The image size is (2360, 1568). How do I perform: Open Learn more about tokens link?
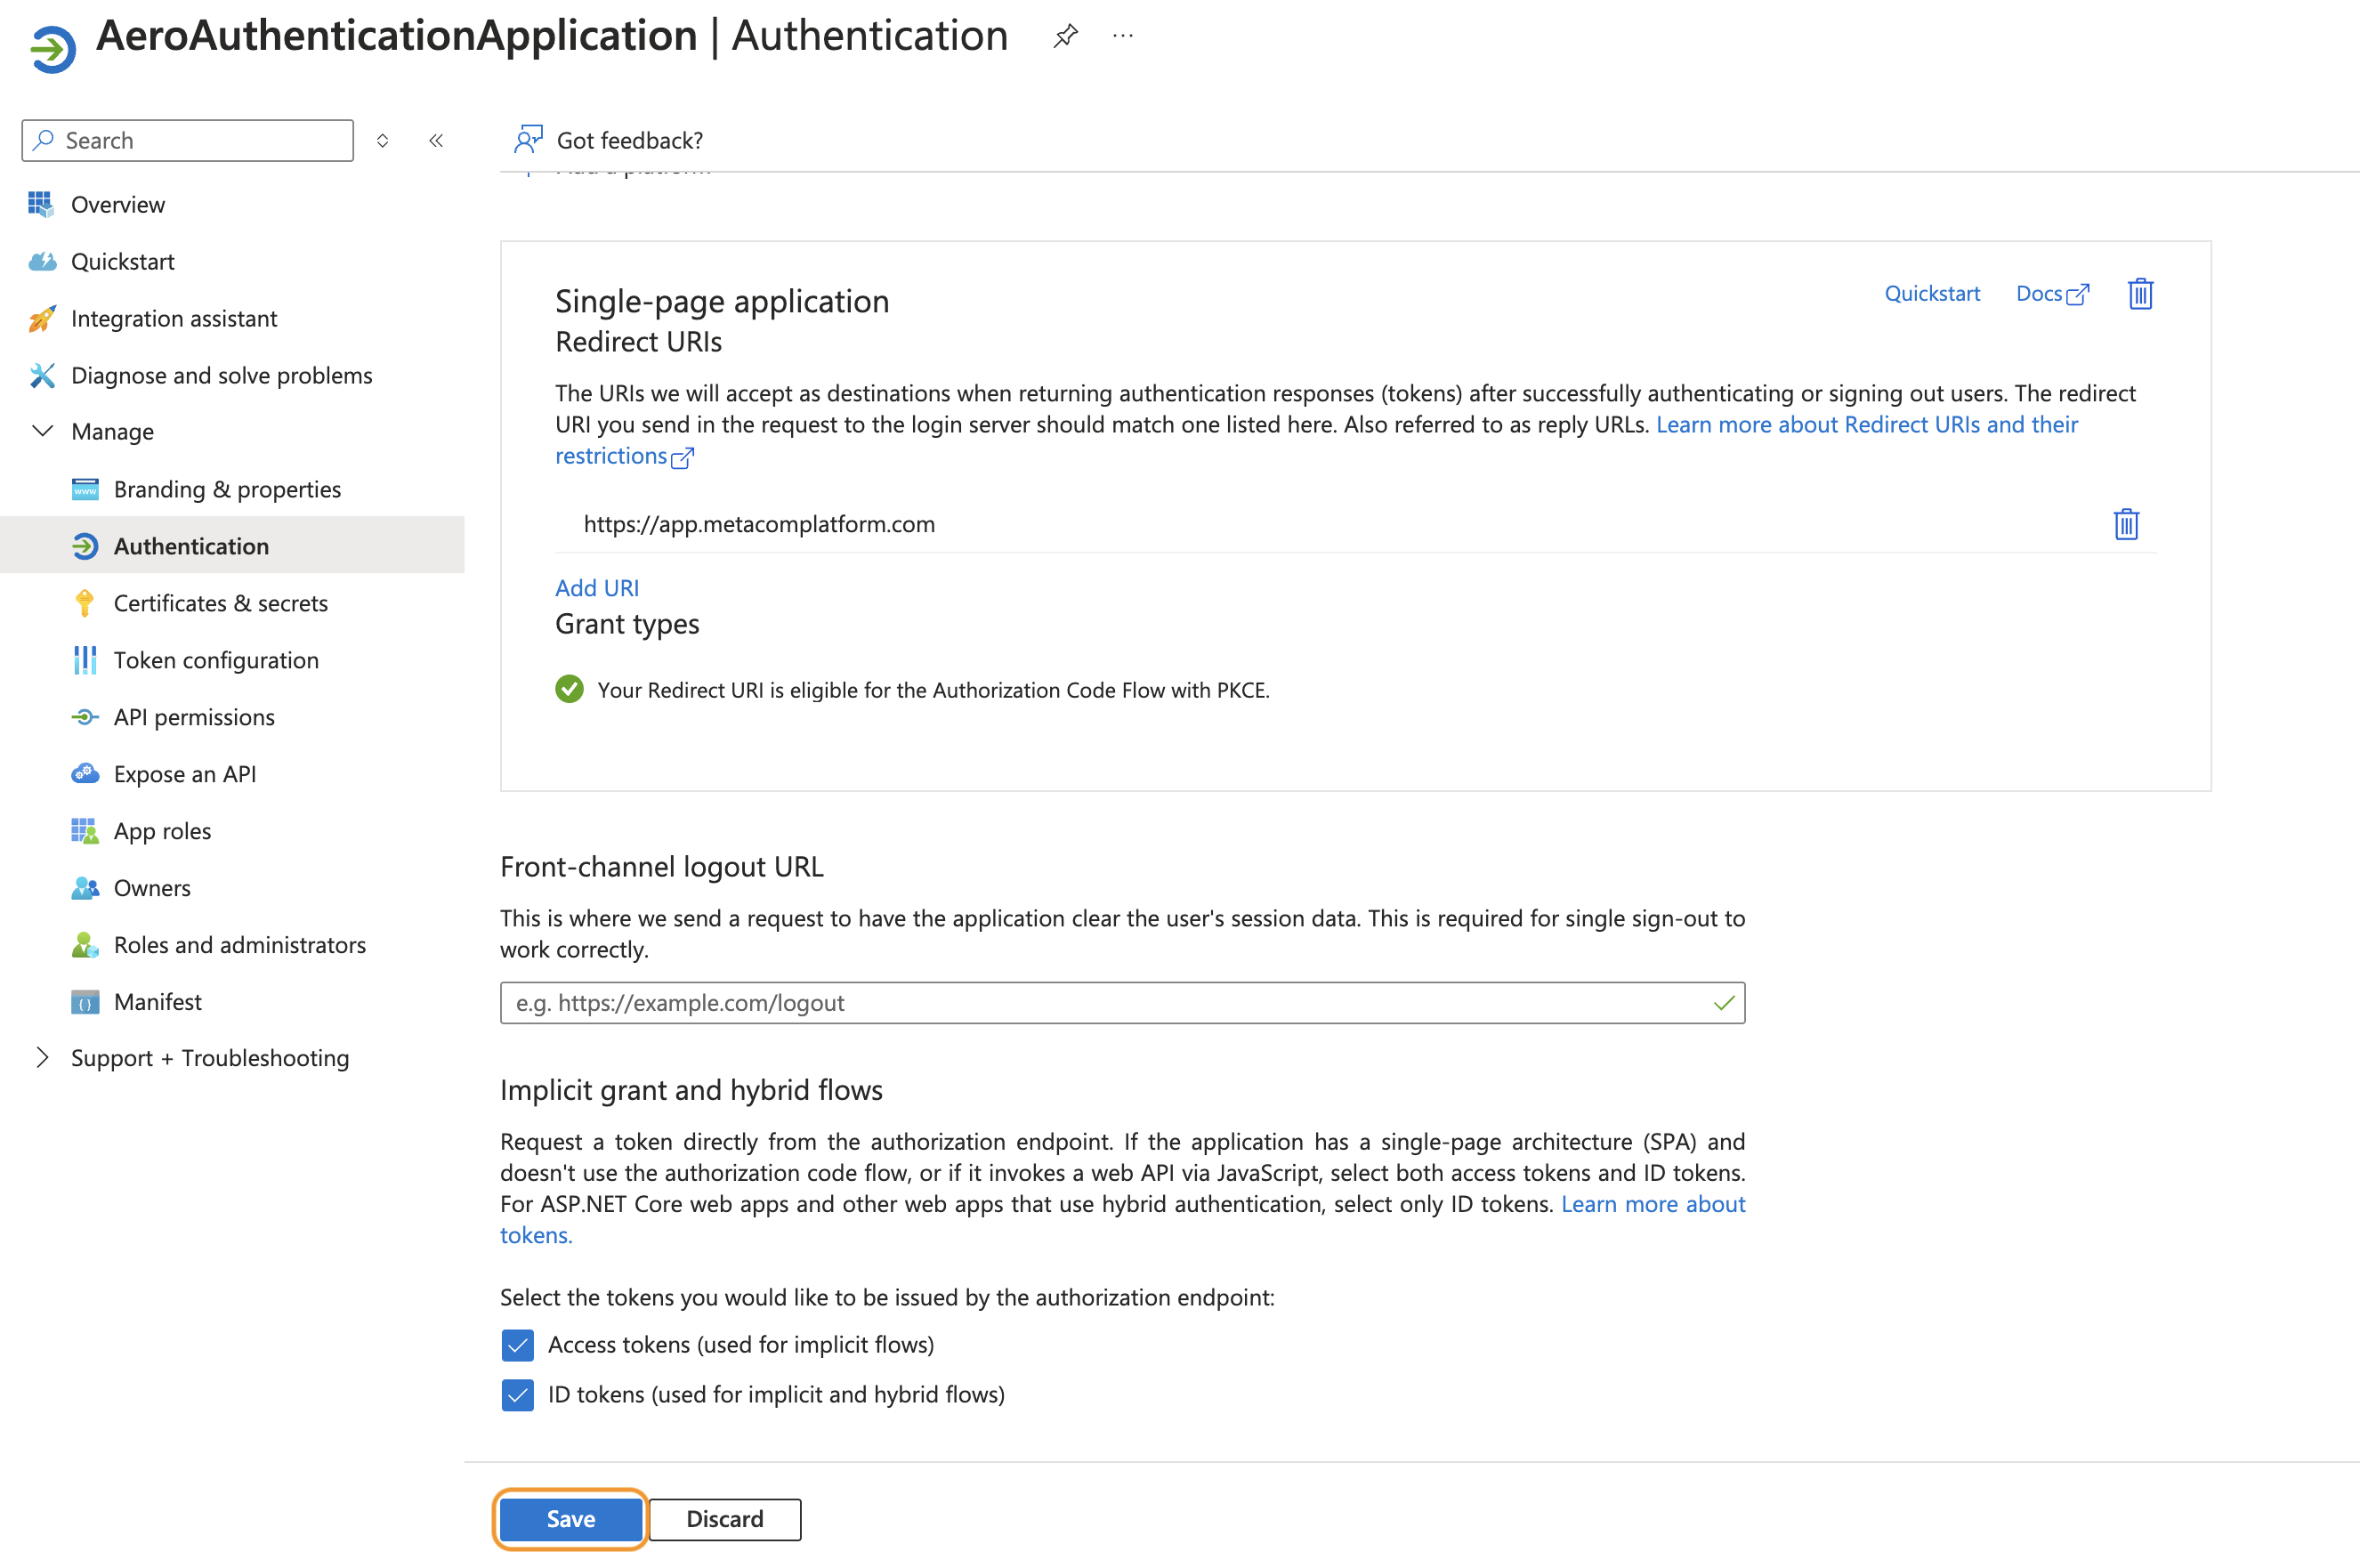tap(1653, 1203)
